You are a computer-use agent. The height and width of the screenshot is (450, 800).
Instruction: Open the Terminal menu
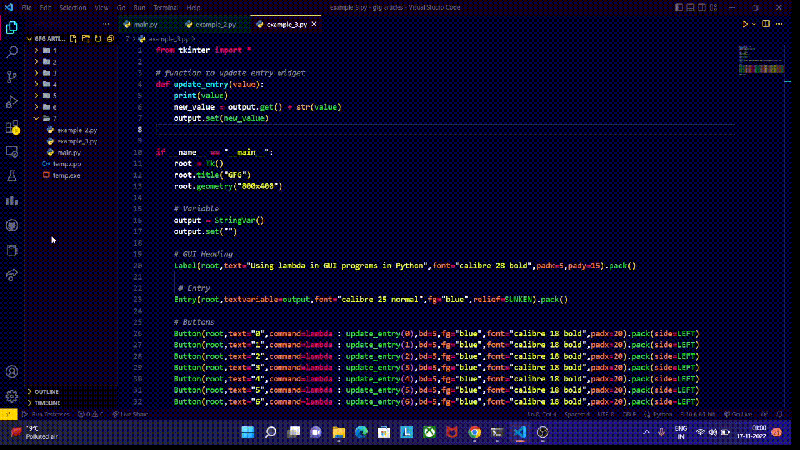point(166,8)
